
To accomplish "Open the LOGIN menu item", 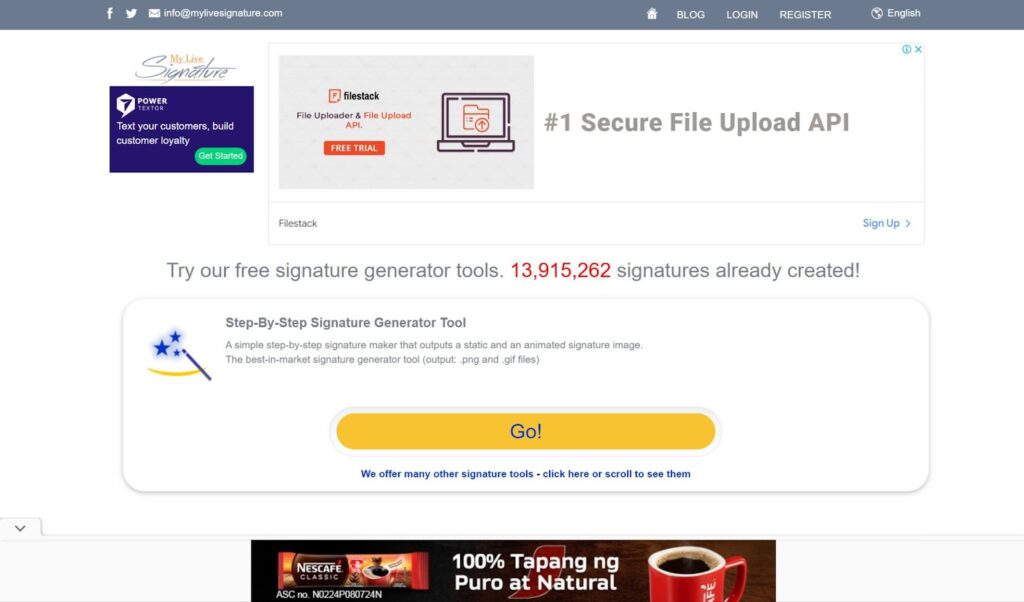I will tap(742, 14).
